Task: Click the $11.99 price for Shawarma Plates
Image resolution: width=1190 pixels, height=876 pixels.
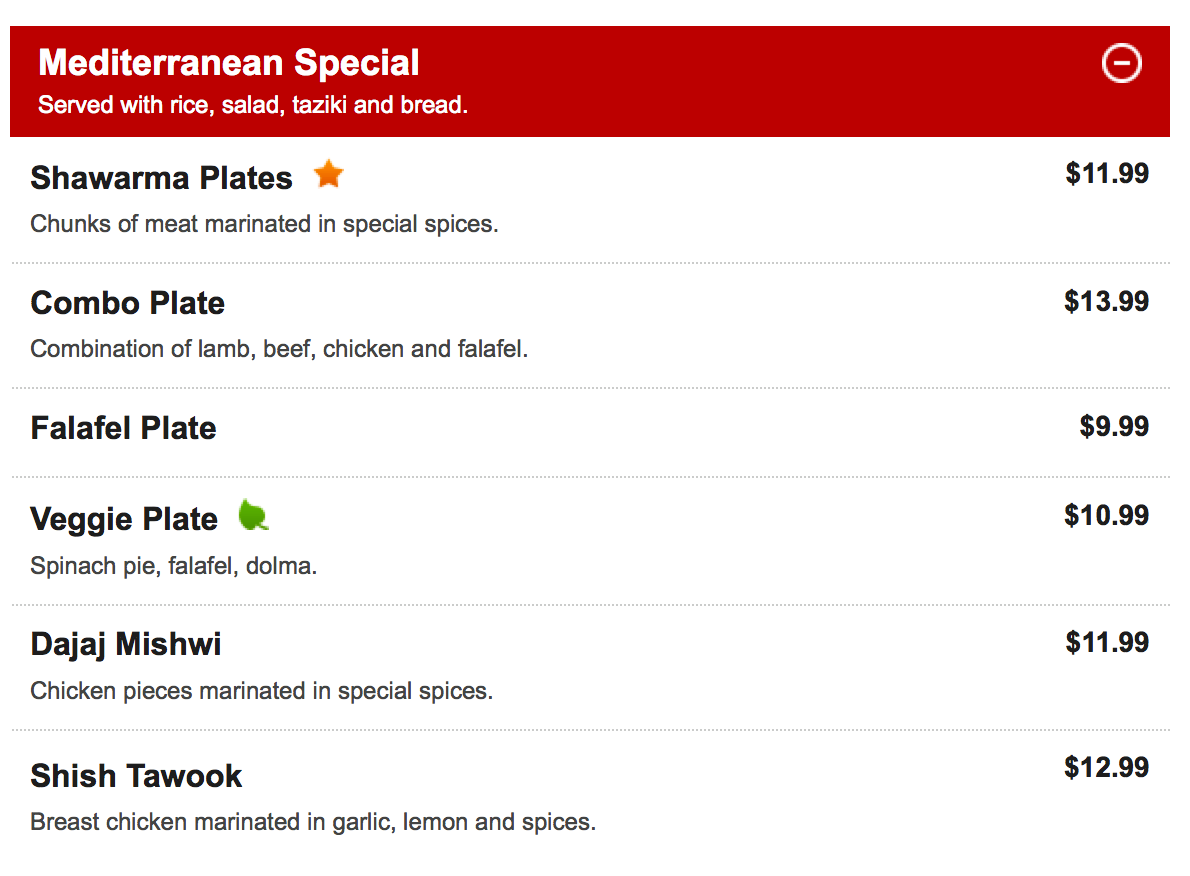Action: tap(1106, 174)
